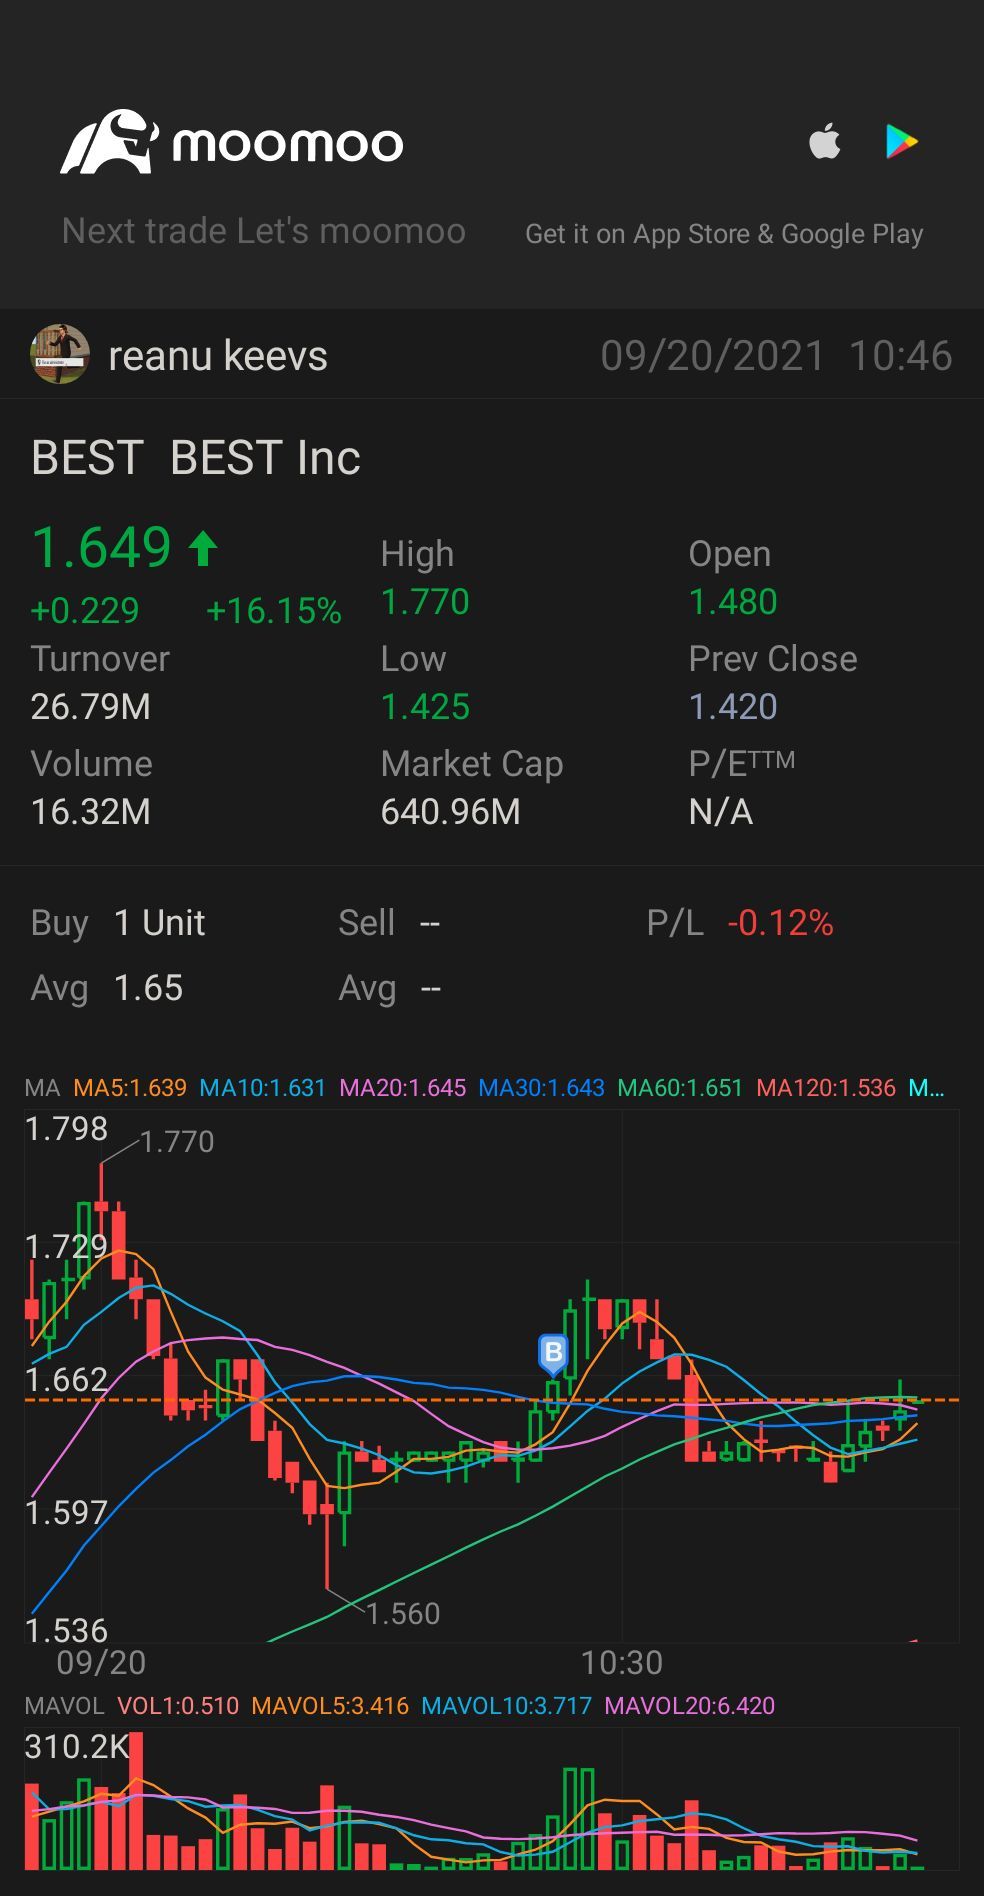This screenshot has width=984, height=1896.
Task: Tap the 10:30 time axis label
Action: pyautogui.click(x=622, y=1663)
